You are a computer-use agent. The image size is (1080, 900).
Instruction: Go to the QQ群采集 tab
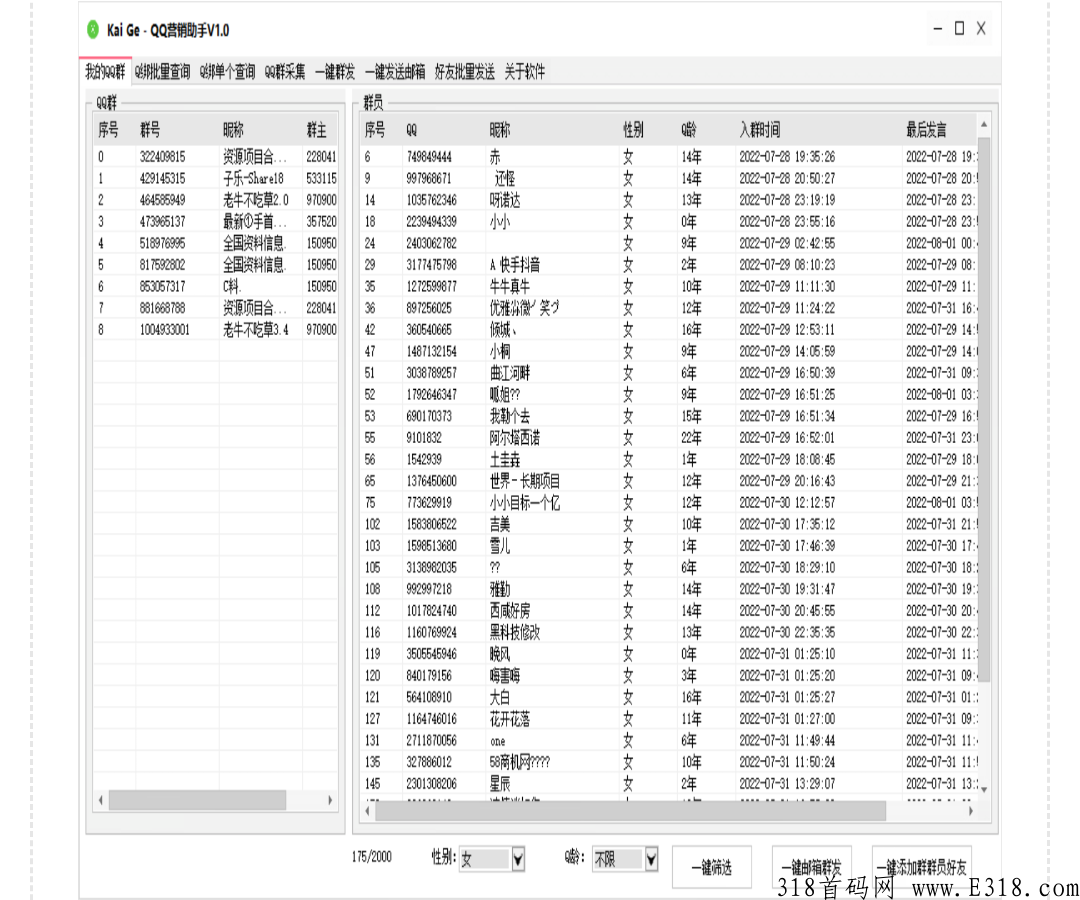(285, 72)
